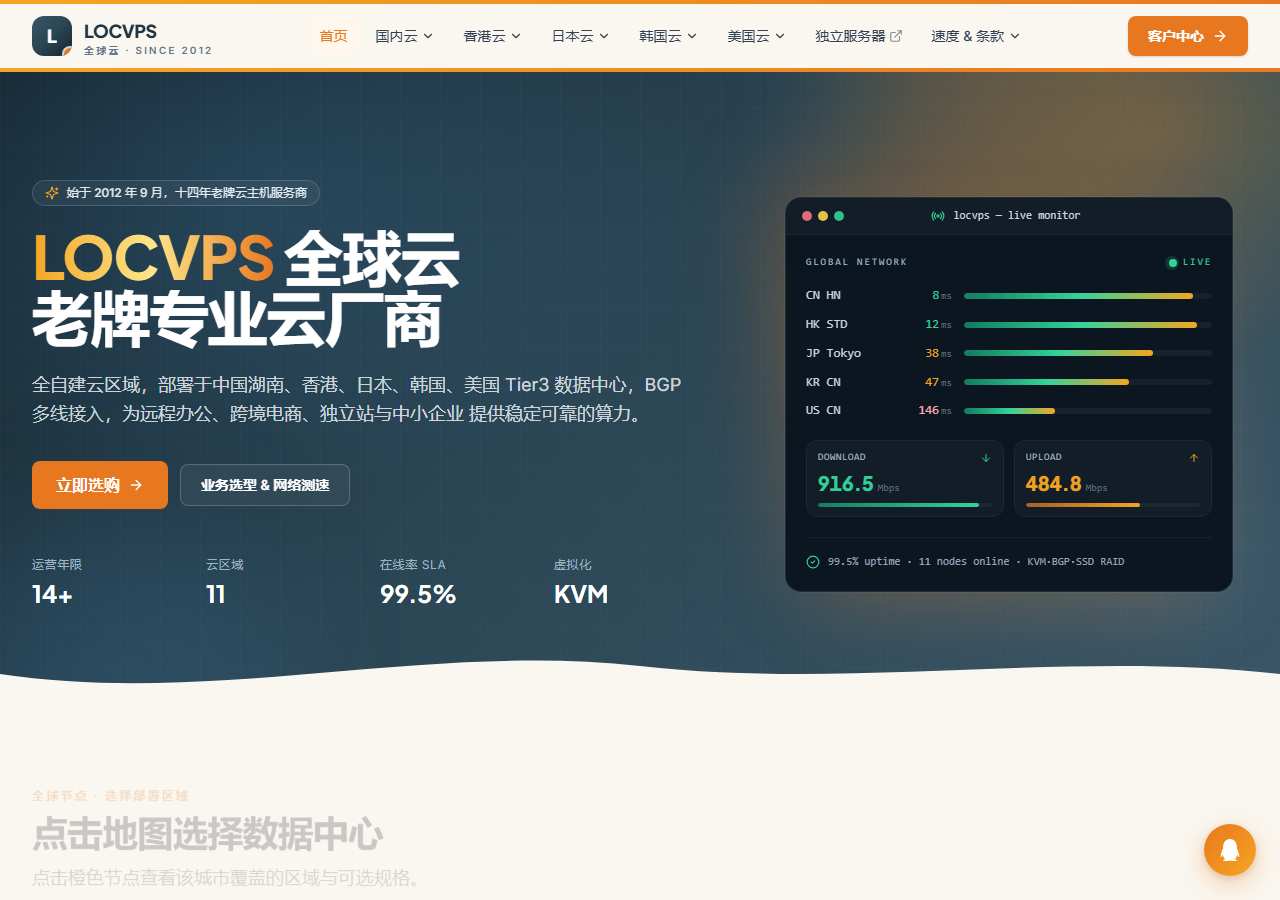Open the 独立服务器 link
The image size is (1280, 900).
[x=858, y=36]
